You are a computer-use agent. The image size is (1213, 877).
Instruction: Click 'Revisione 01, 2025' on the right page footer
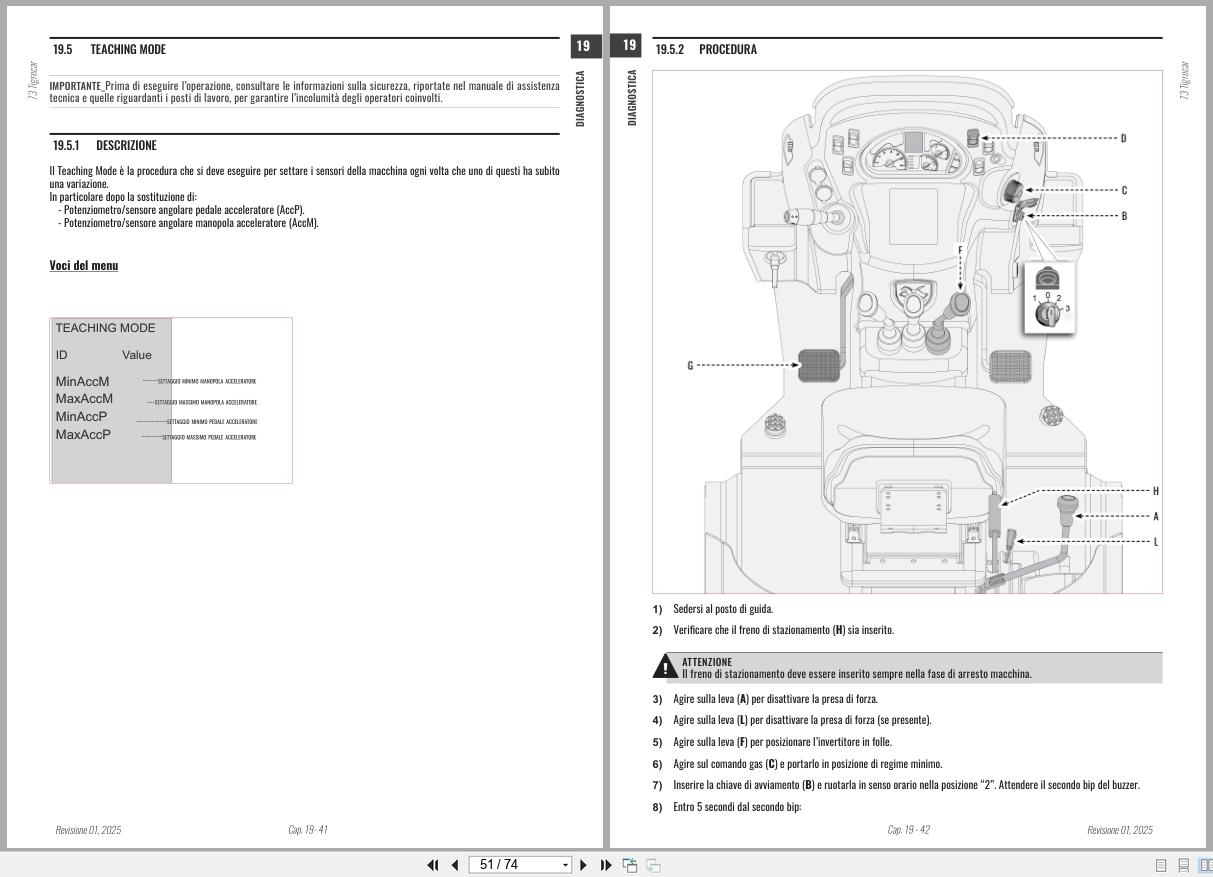(1120, 830)
